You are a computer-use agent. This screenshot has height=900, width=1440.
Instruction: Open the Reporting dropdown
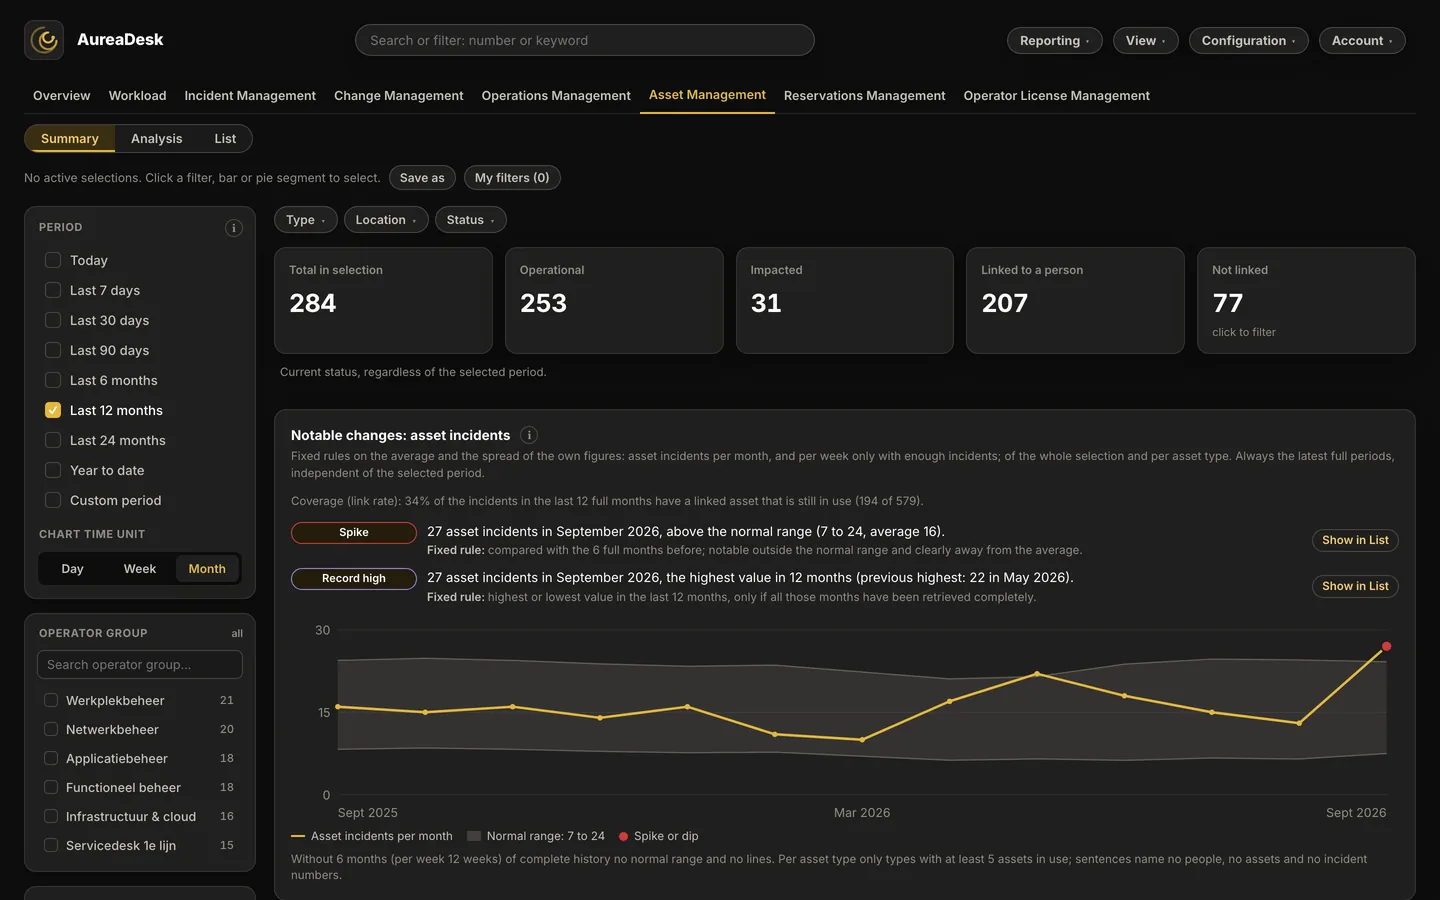[1055, 40]
